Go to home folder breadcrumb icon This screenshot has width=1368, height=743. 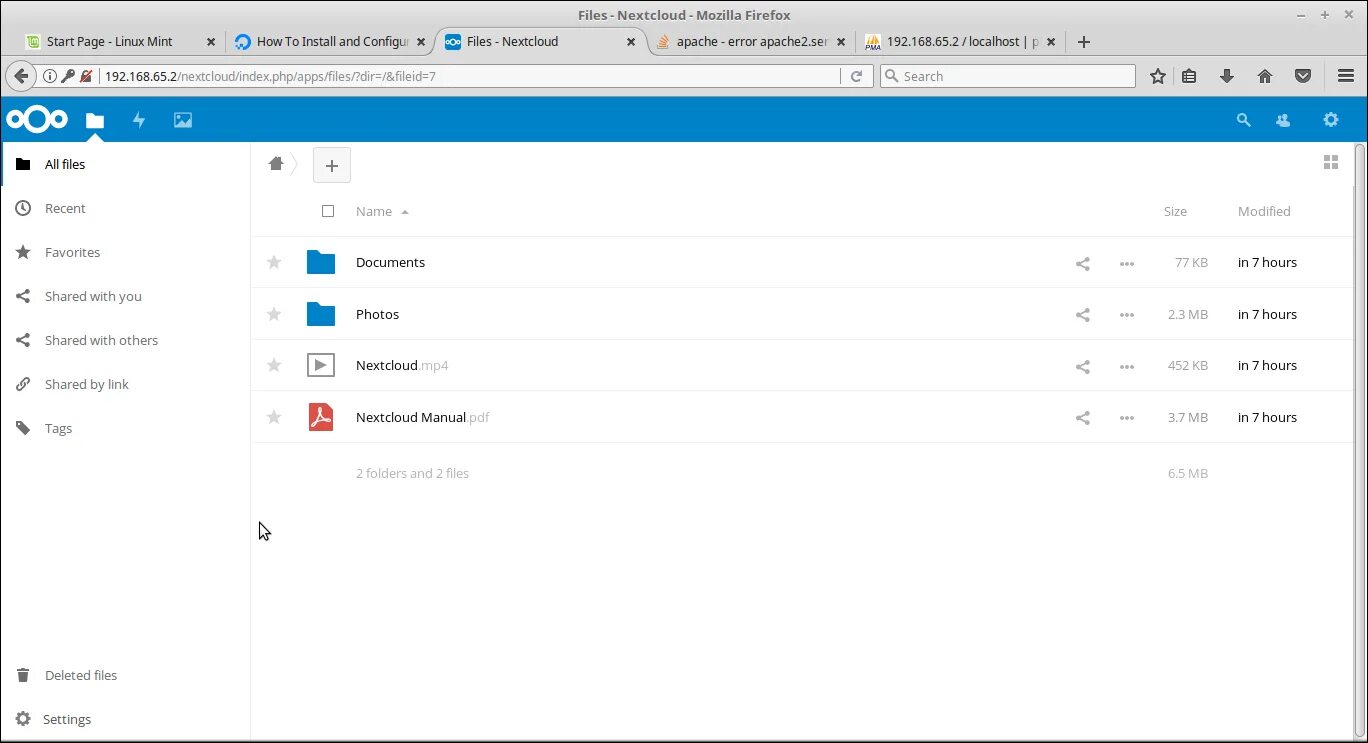coord(276,164)
